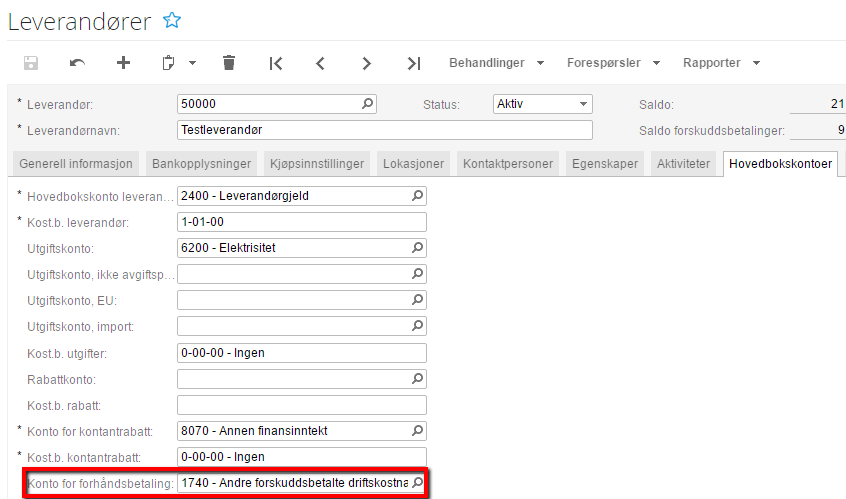Image resolution: width=846 pixels, height=499 pixels.
Task: Click the clipboard copy-paste icon
Action: (168, 63)
